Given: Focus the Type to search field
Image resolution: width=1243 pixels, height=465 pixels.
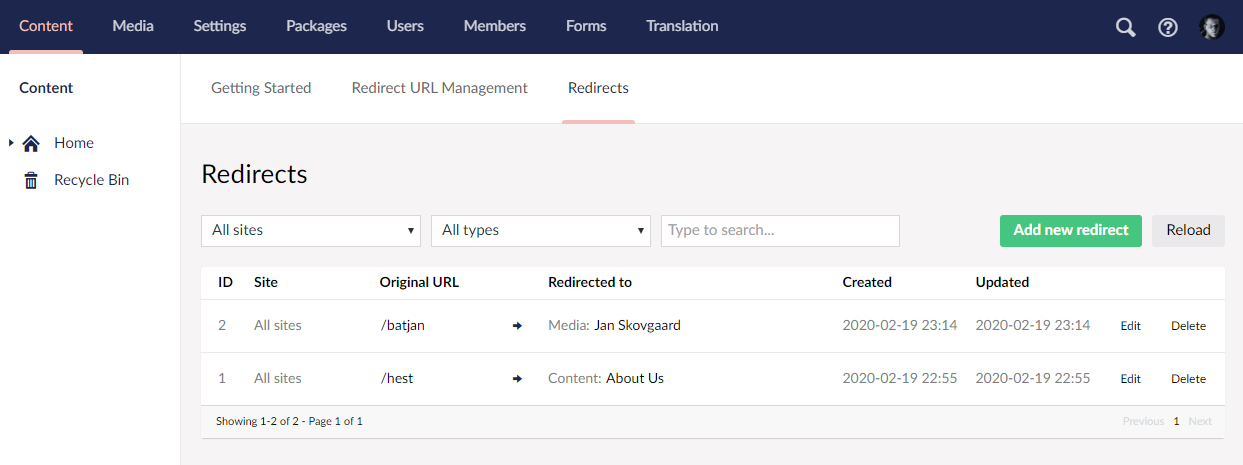Looking at the screenshot, I should point(780,230).
